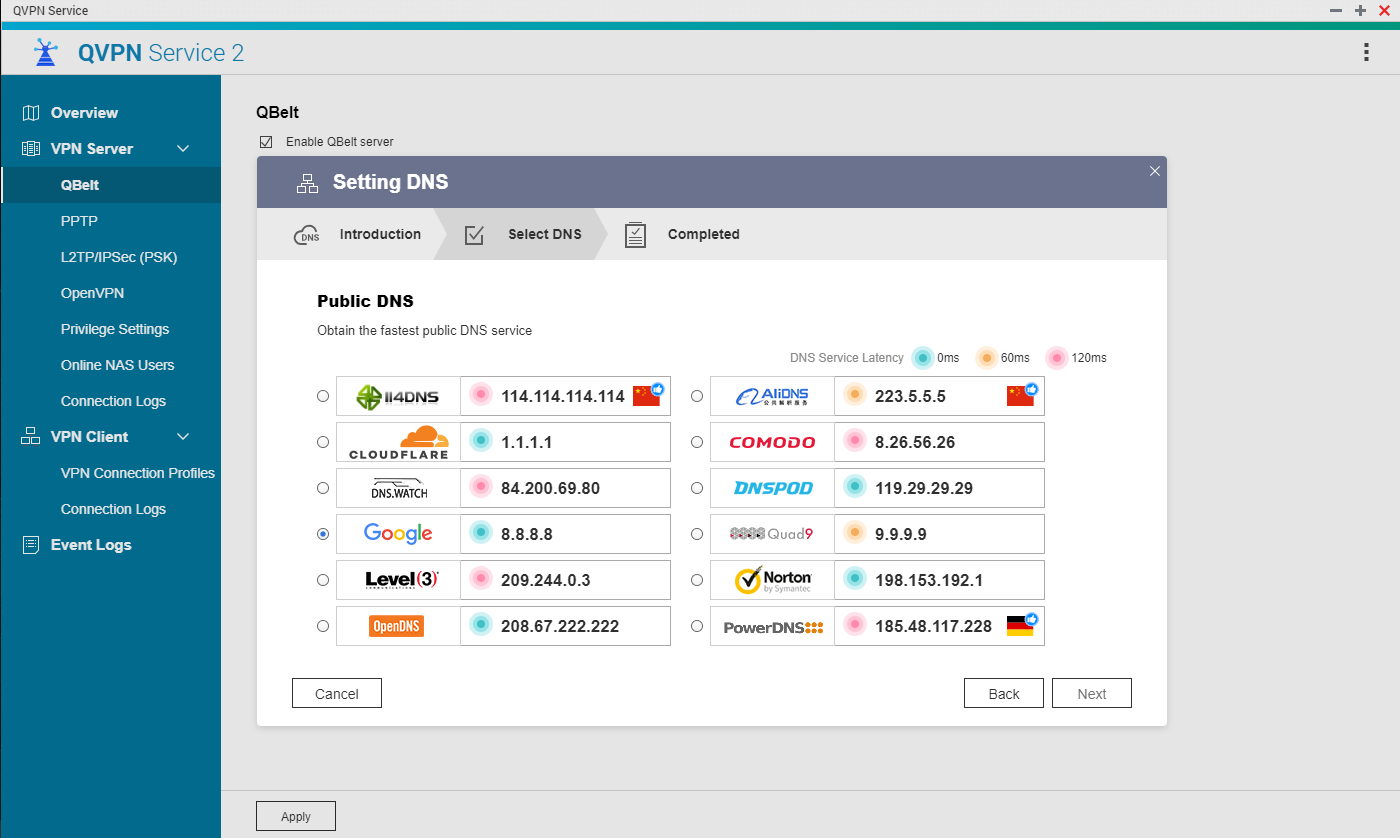Open the L2TP/IPSec (PSK) page
The width and height of the screenshot is (1400, 838).
click(118, 257)
